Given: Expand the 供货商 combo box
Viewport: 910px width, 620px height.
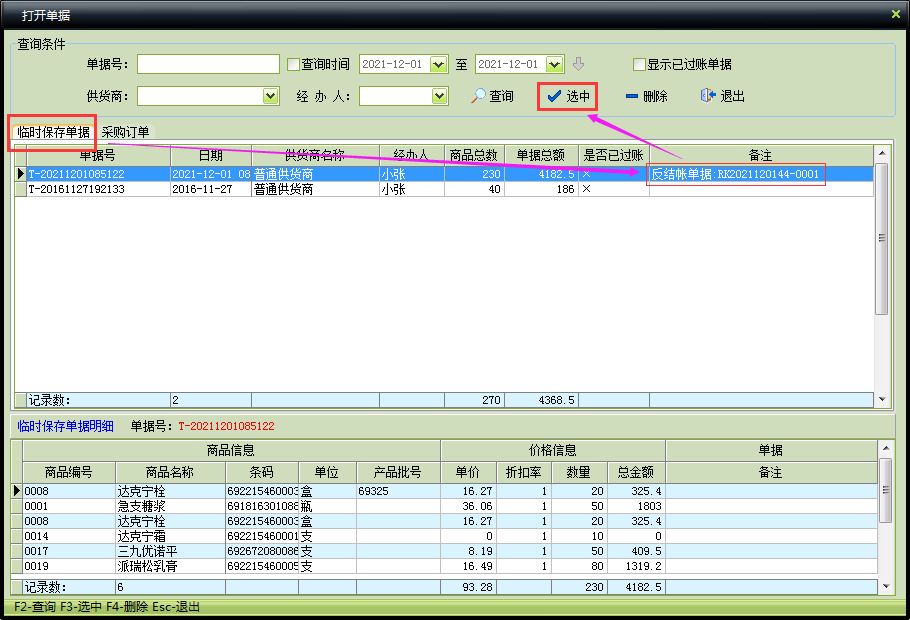Looking at the screenshot, I should [270, 96].
